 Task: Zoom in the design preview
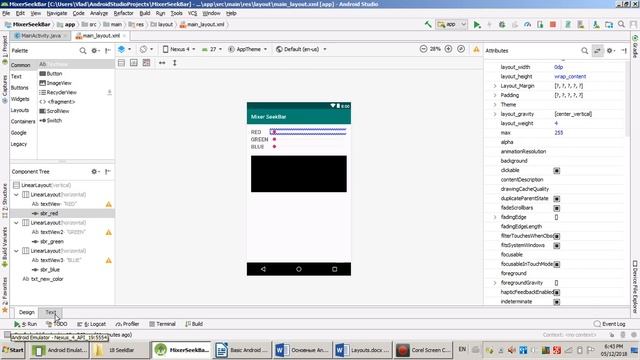pyautogui.click(x=448, y=49)
